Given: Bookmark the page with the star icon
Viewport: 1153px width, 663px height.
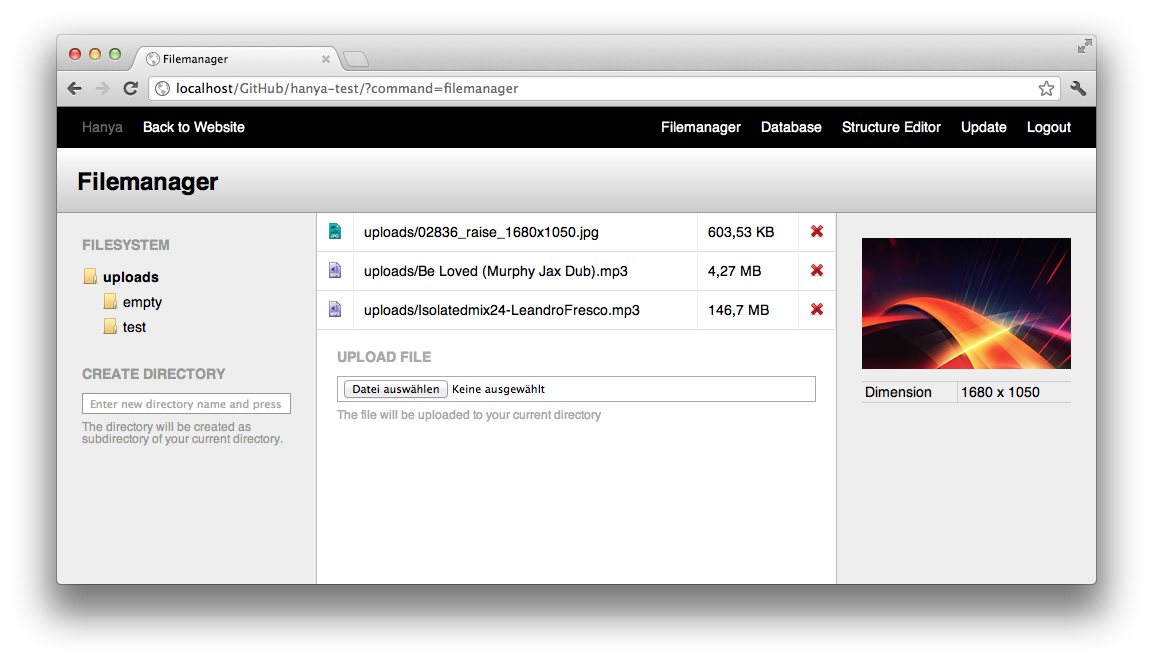Looking at the screenshot, I should click(1046, 88).
